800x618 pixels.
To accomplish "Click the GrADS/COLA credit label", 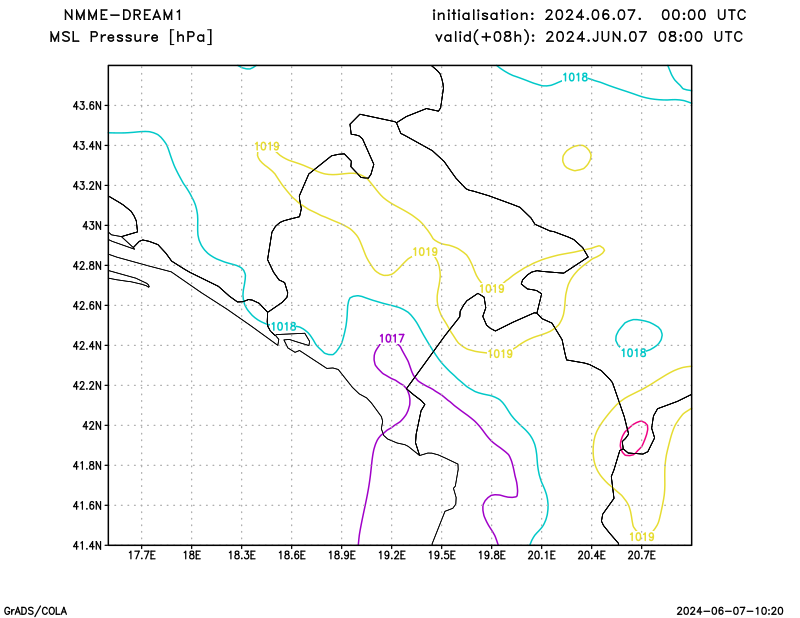I will [x=35, y=611].
